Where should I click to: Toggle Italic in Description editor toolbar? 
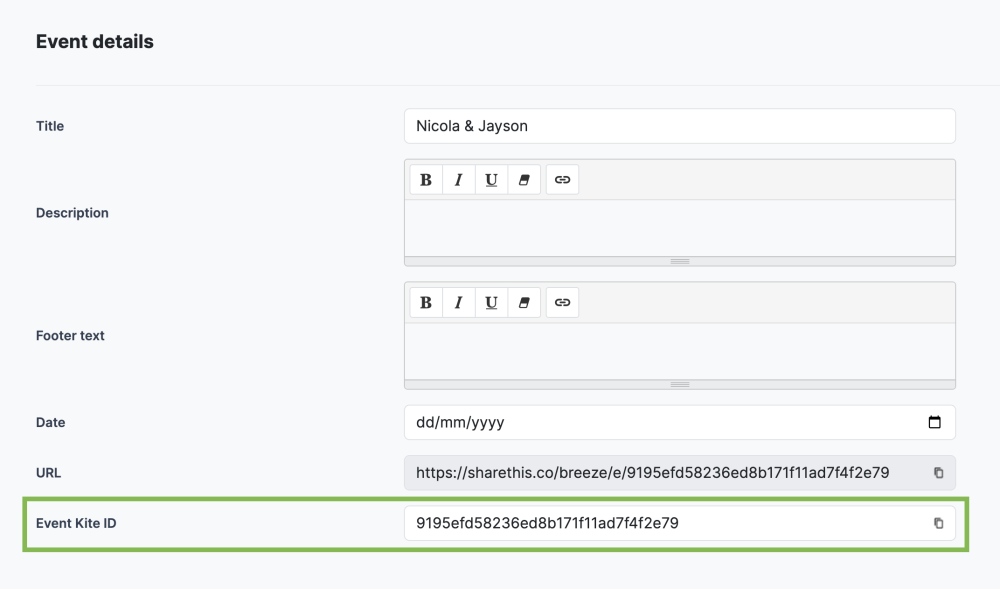(x=459, y=180)
